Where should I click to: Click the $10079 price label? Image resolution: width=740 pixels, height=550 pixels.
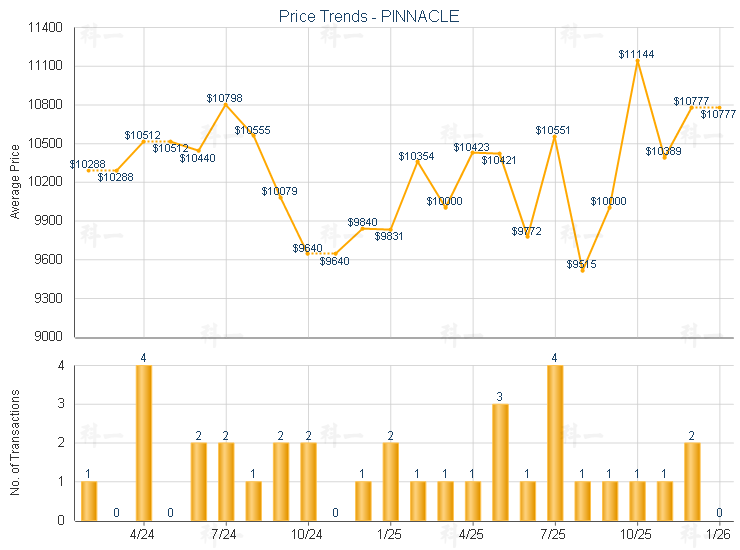click(x=280, y=191)
